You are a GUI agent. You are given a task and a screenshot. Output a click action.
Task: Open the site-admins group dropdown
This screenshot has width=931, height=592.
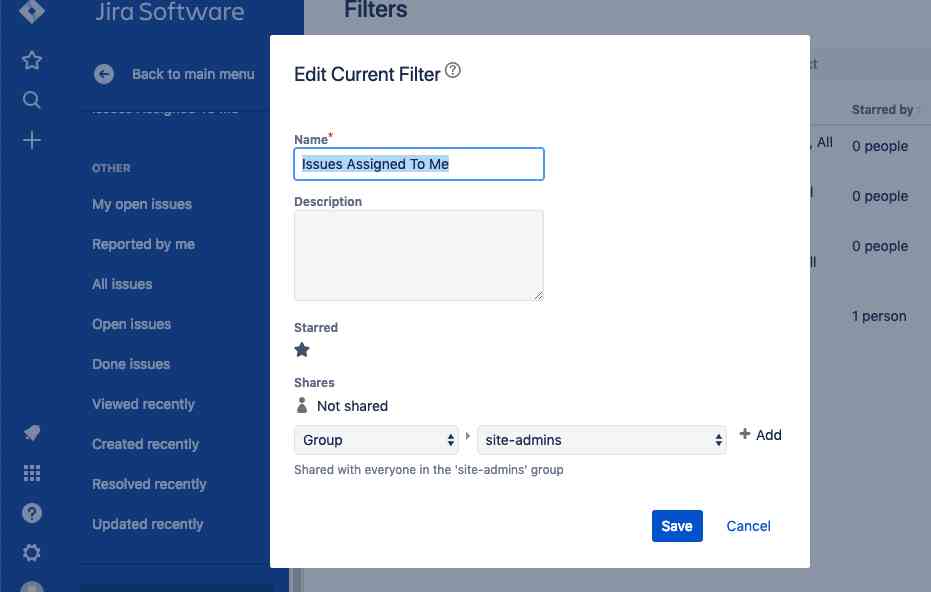(601, 438)
